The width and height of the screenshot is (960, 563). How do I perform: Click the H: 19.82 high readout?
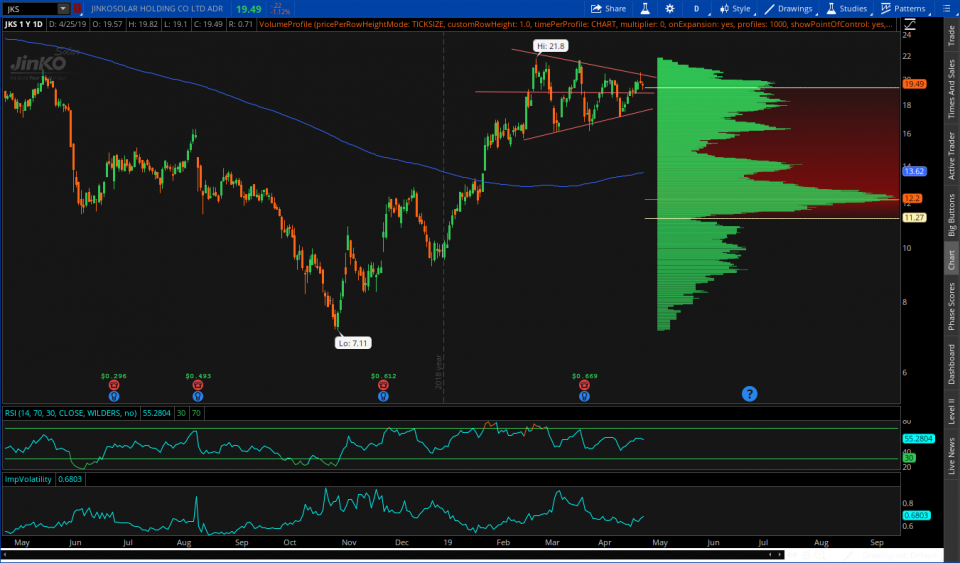pos(143,24)
